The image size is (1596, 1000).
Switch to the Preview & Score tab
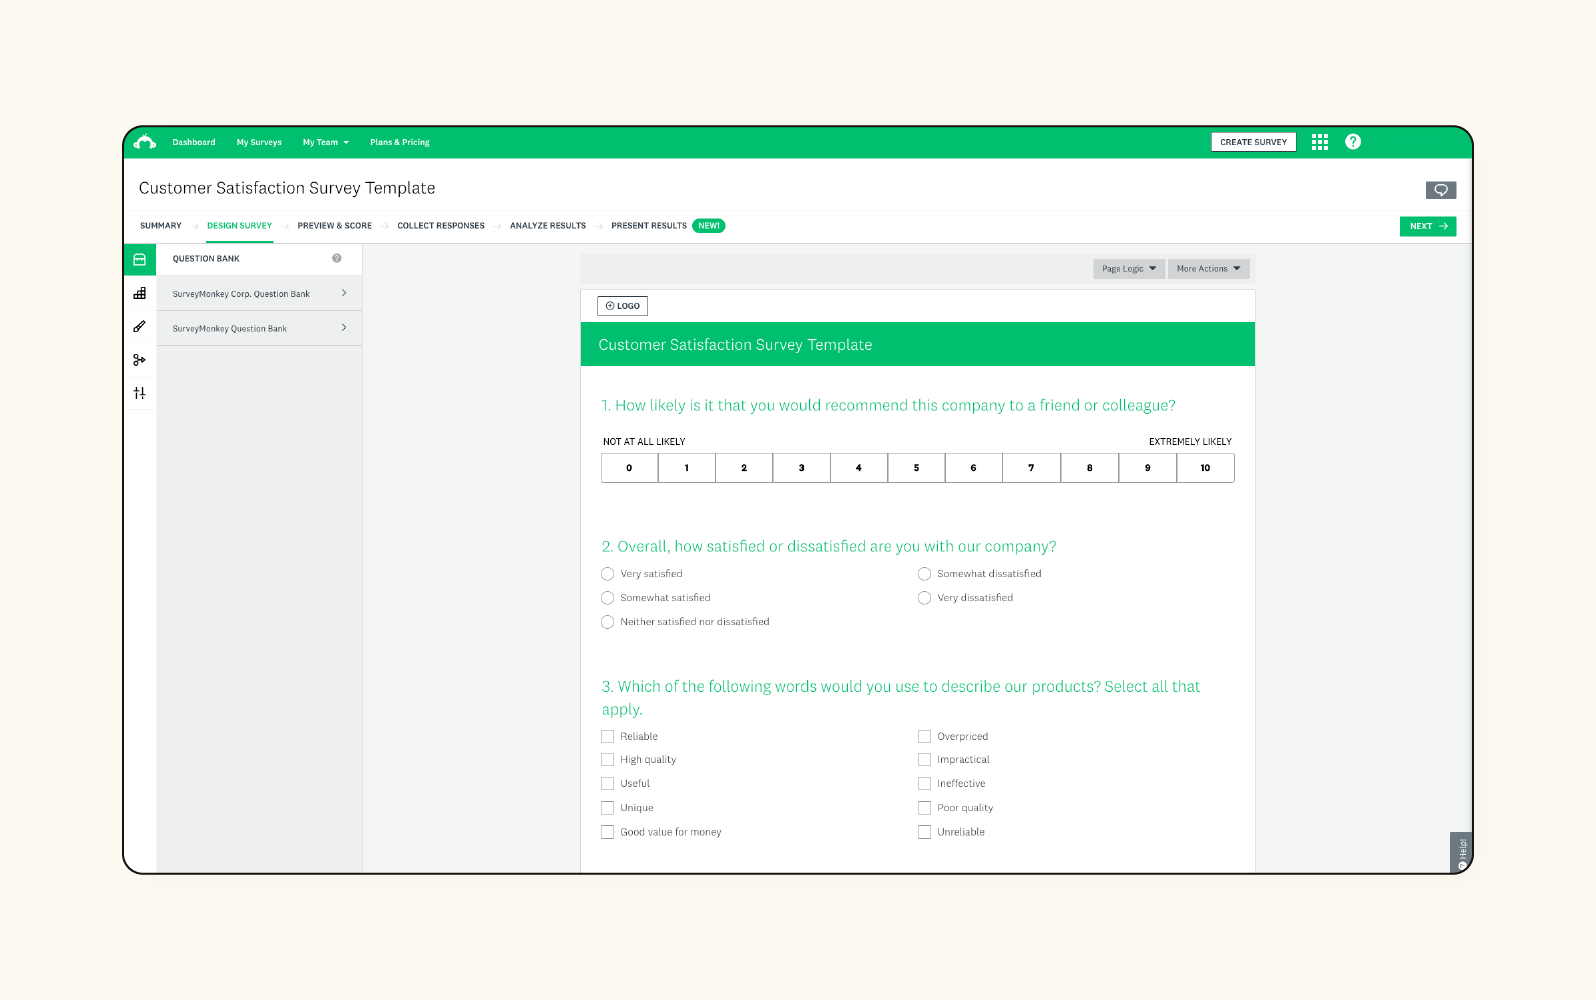pyautogui.click(x=334, y=226)
